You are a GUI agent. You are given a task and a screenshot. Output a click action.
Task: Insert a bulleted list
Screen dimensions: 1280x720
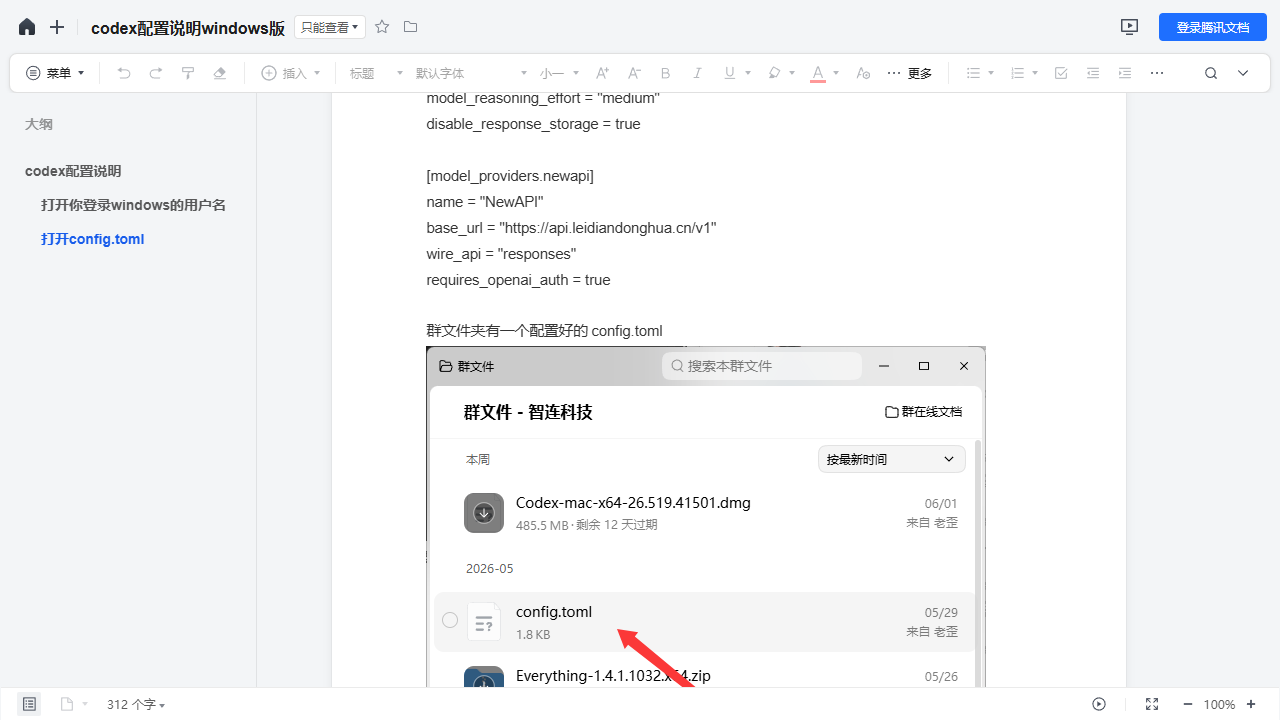973,73
